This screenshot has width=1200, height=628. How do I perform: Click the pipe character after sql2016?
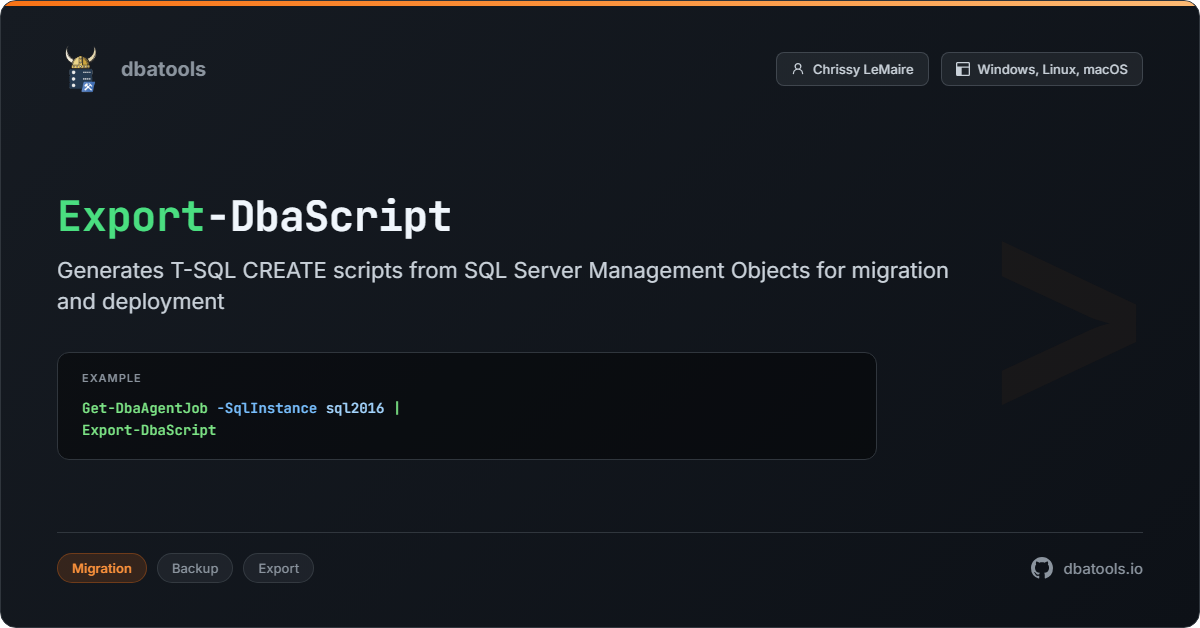[x=397, y=408]
